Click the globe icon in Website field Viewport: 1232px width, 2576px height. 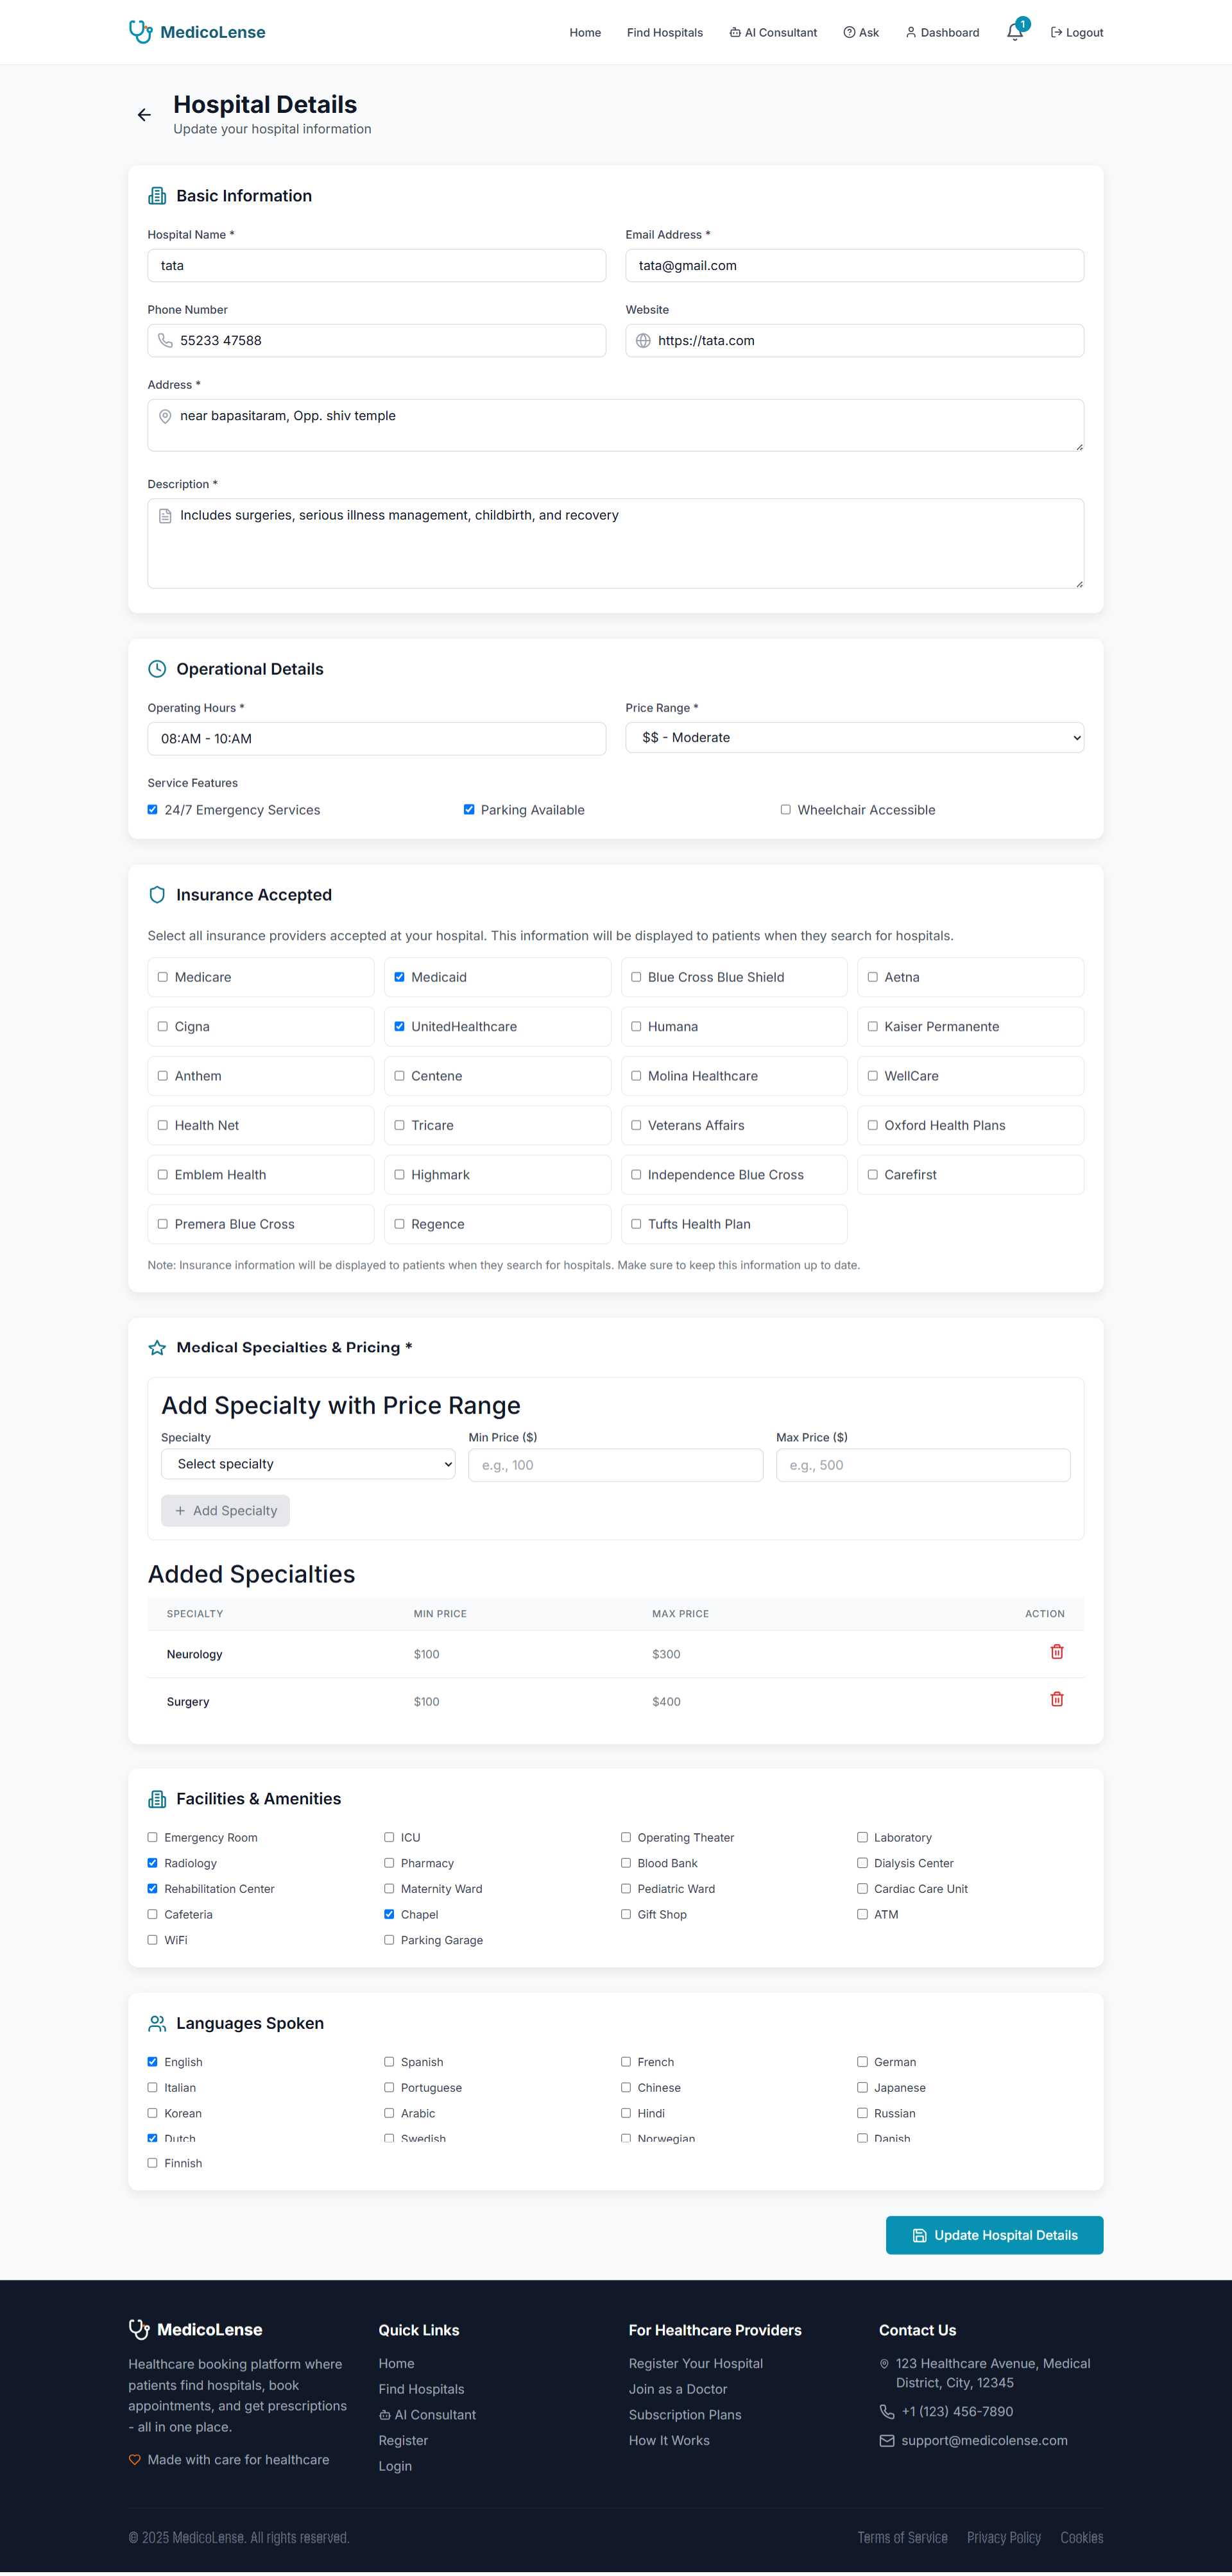(x=643, y=341)
